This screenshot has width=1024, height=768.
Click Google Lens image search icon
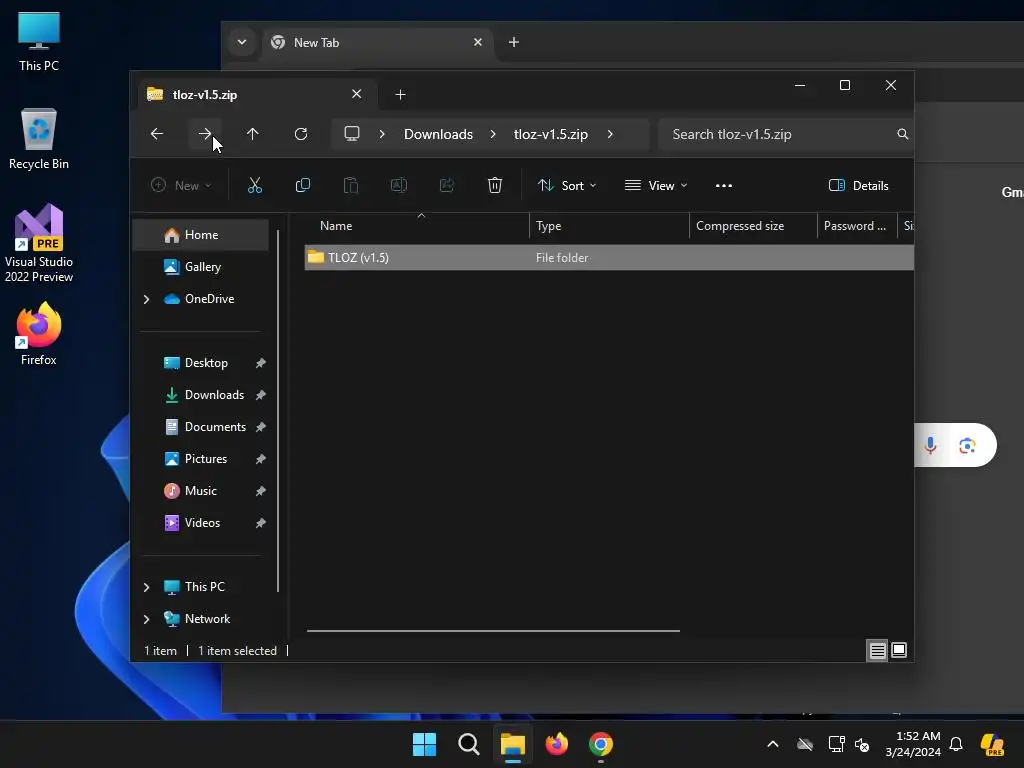pyautogui.click(x=967, y=445)
